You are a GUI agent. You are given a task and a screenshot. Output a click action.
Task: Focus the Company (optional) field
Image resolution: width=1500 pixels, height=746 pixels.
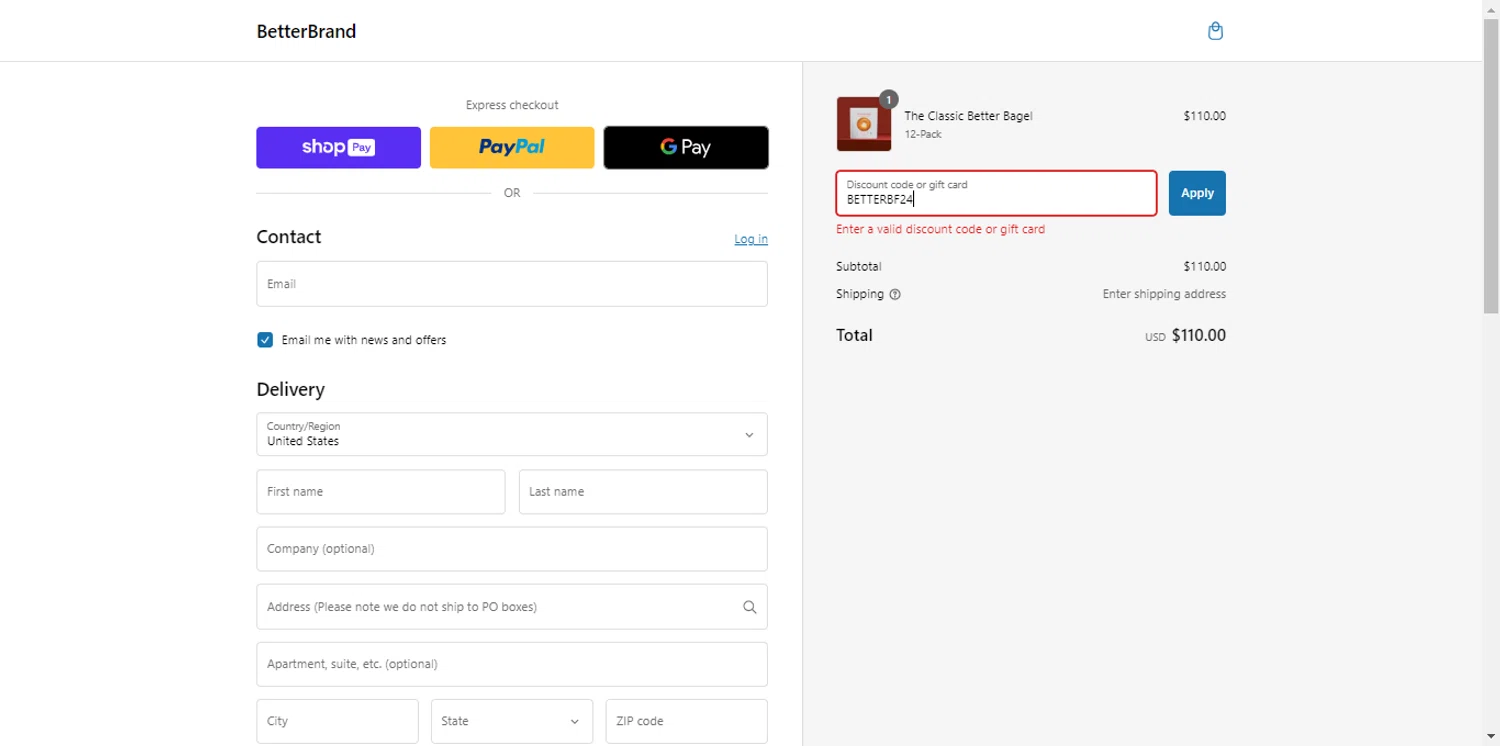(x=512, y=549)
